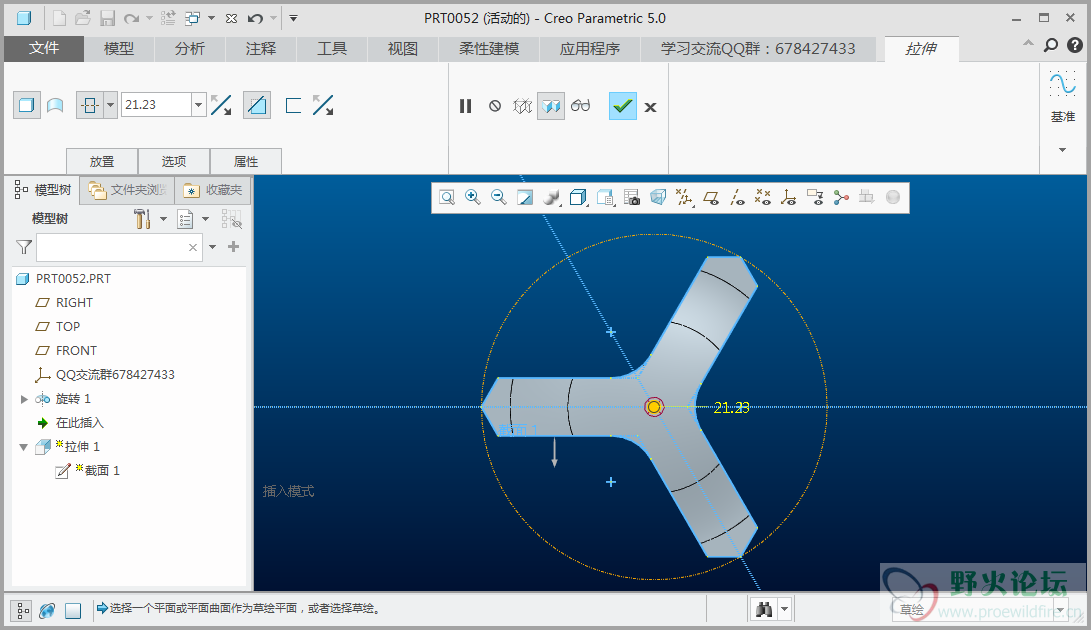Click verify mode glasses icon
Screen dimensions: 1091x630
pyautogui.click(x=580, y=106)
